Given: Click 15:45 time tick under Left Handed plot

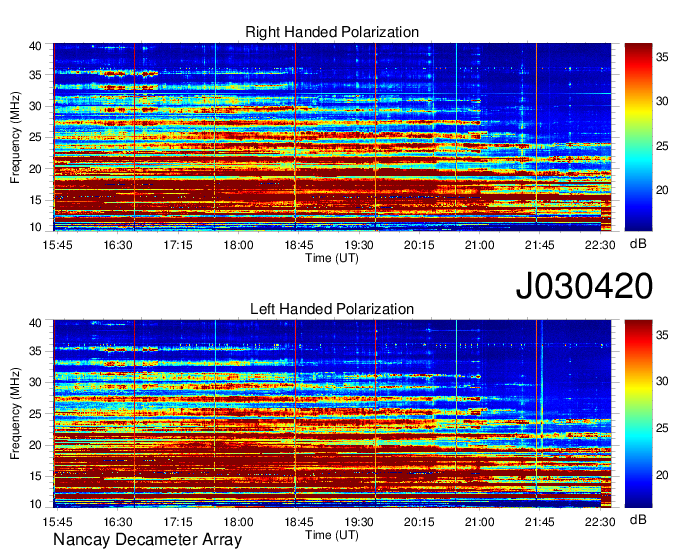Looking at the screenshot, I should tap(57, 522).
